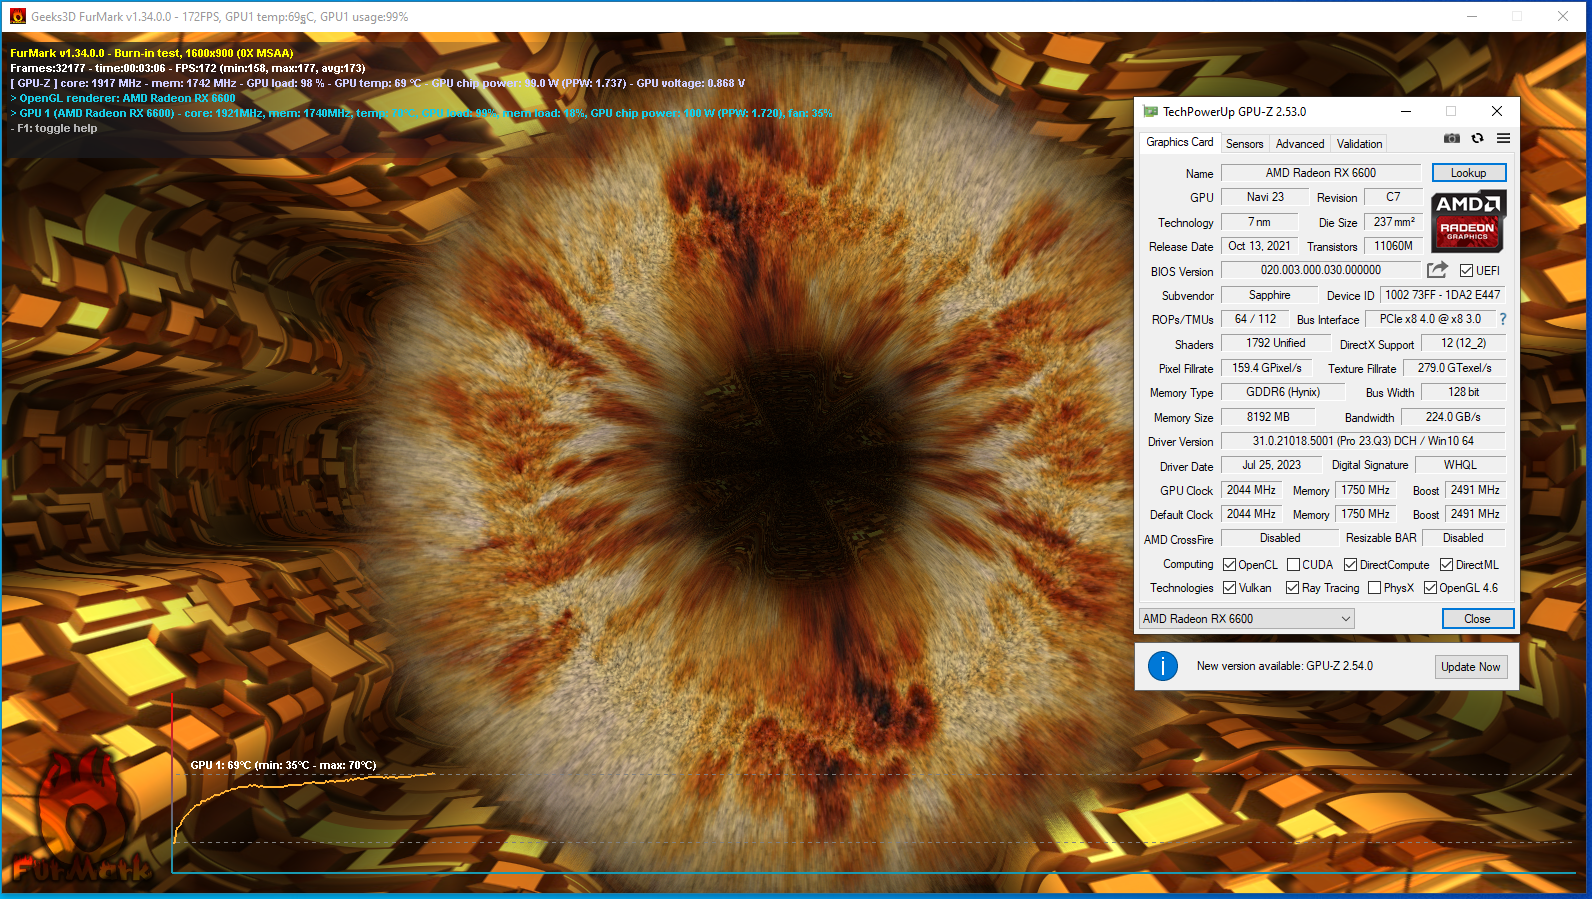This screenshot has height=899, width=1592.
Task: Switch to the Sensors tab
Action: tap(1244, 144)
